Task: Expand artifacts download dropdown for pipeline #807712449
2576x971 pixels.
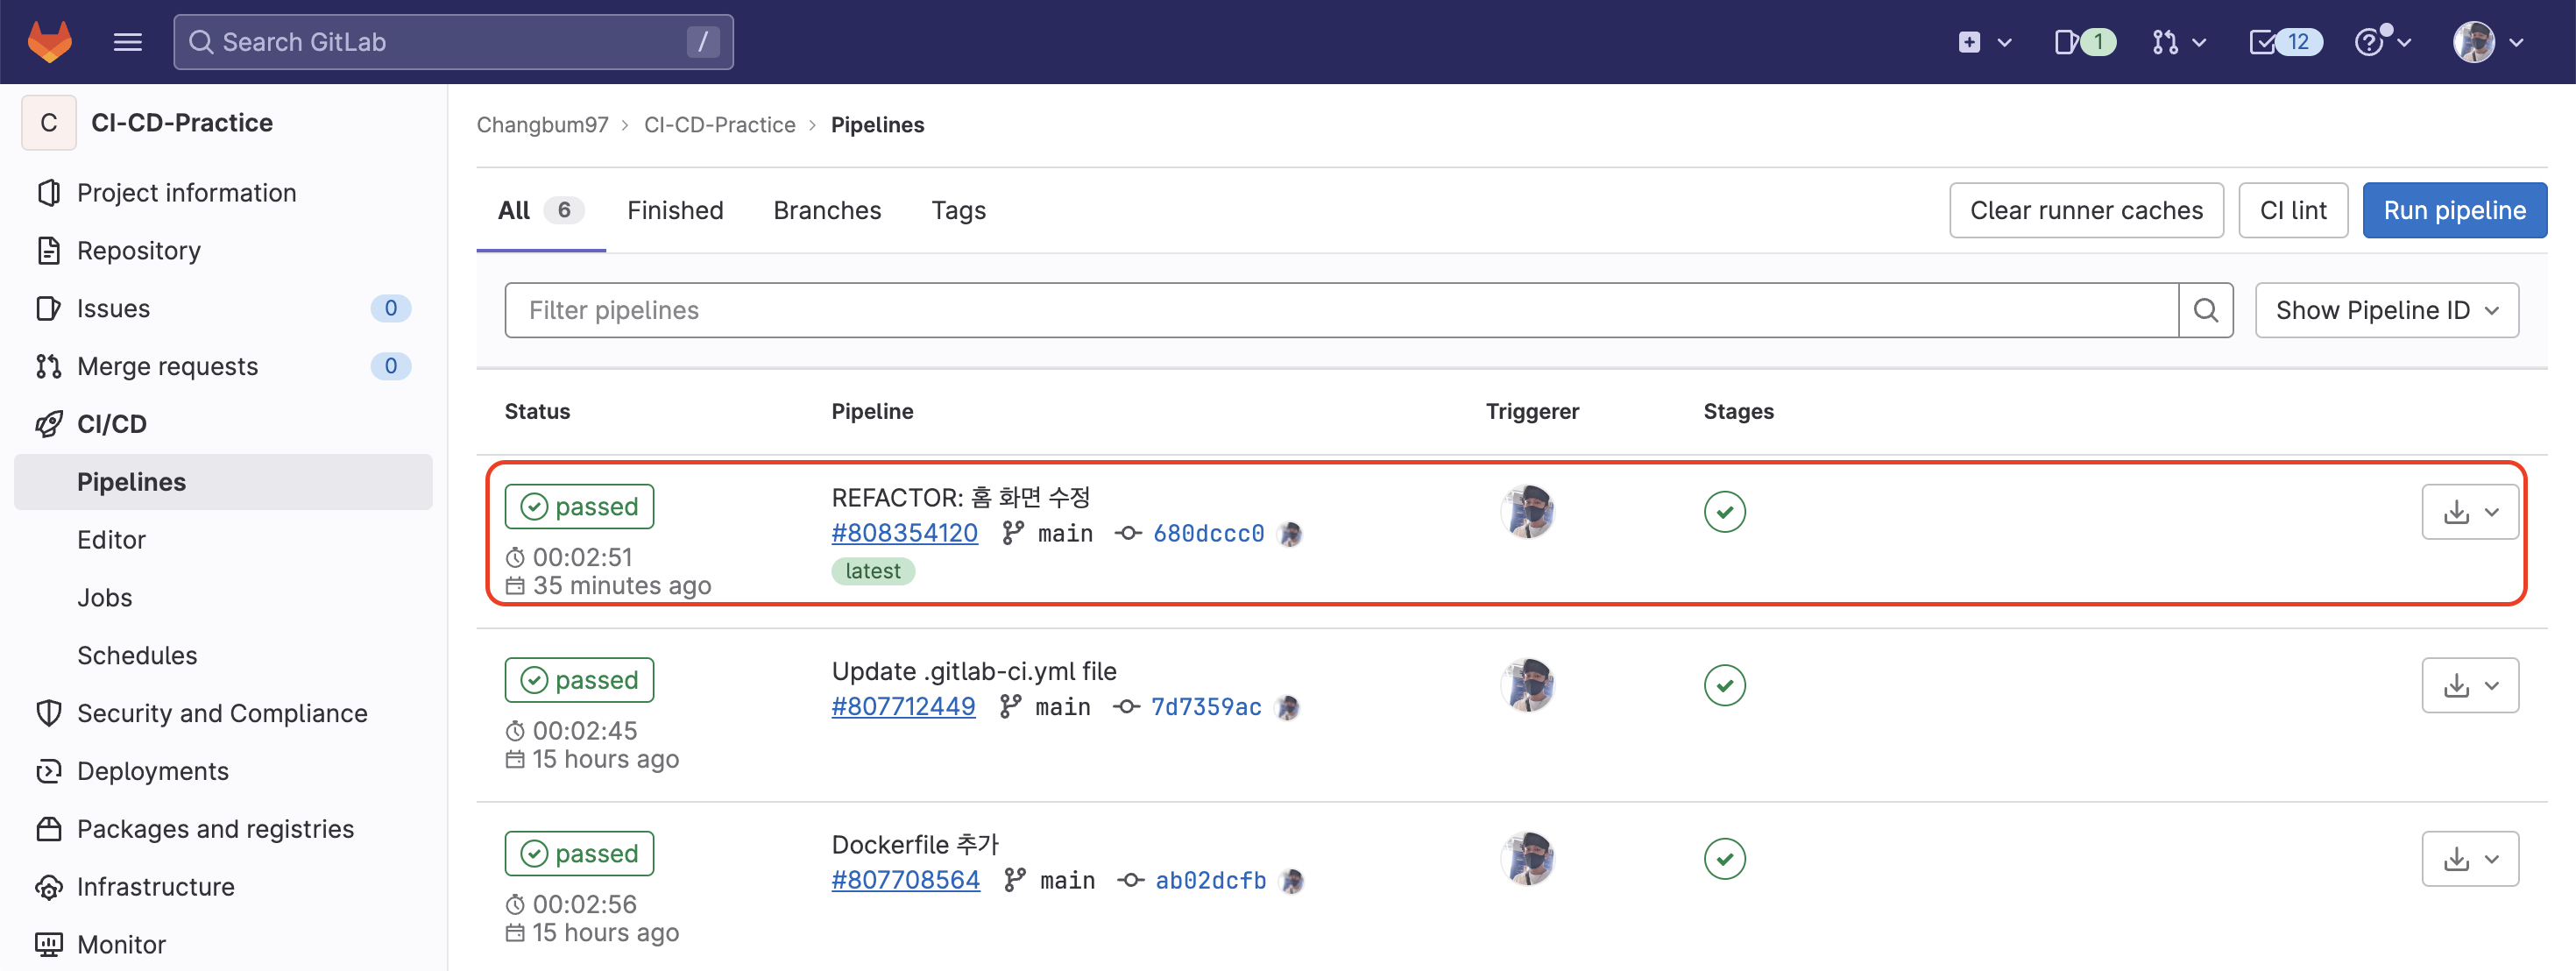Action: (2469, 685)
